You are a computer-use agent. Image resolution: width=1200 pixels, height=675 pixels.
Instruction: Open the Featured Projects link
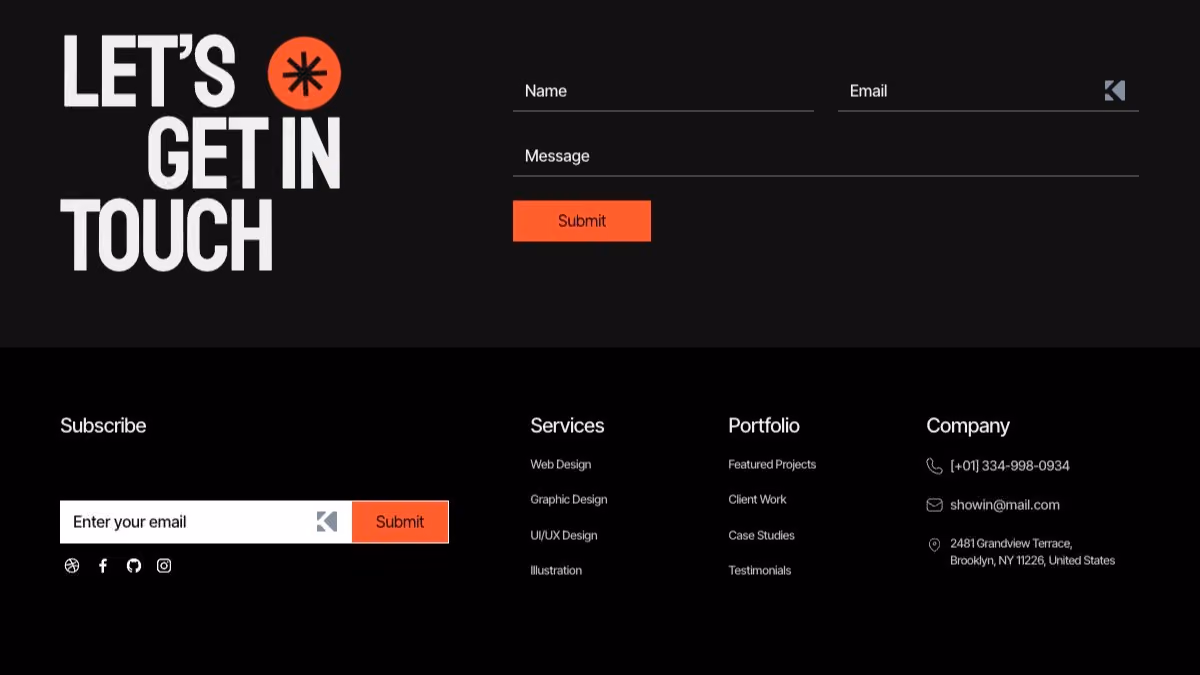772,464
